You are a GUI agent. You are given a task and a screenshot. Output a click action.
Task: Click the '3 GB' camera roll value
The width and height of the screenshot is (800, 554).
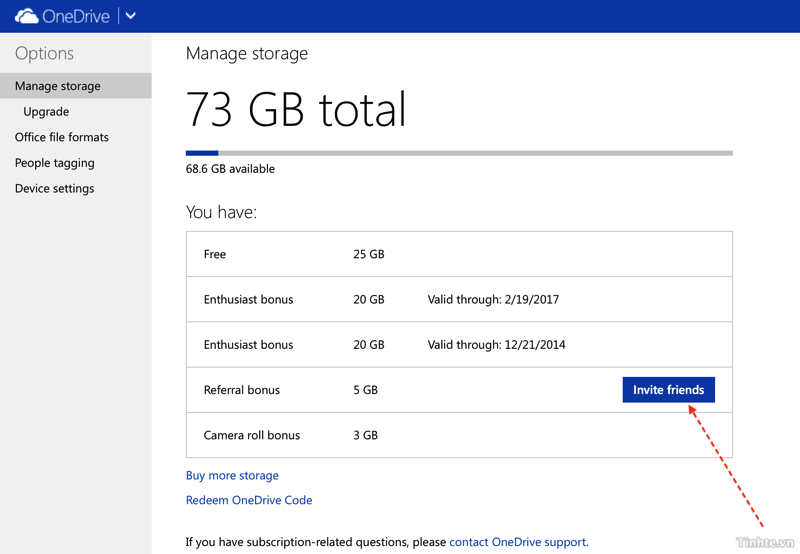pyautogui.click(x=366, y=435)
